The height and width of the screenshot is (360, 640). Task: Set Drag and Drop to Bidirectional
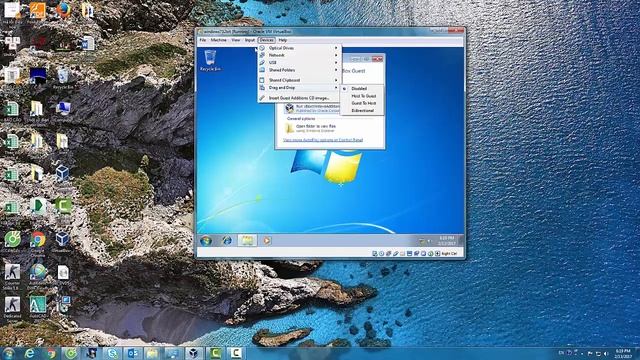[362, 111]
